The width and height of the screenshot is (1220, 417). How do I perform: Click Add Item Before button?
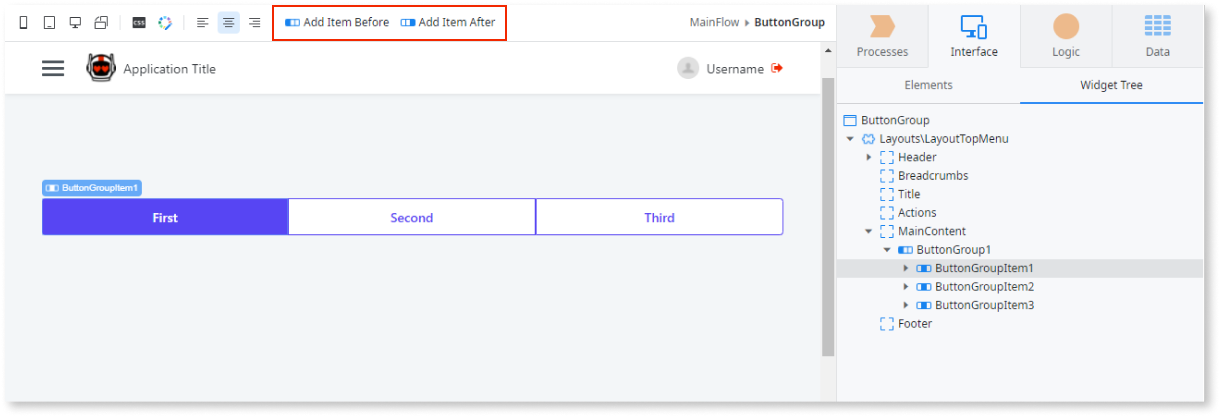click(337, 22)
